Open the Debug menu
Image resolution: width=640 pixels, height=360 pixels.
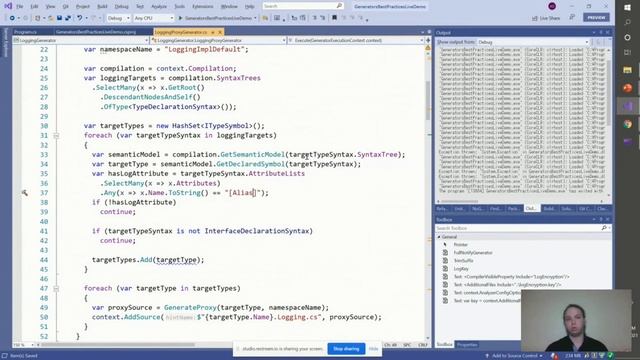(121, 7)
